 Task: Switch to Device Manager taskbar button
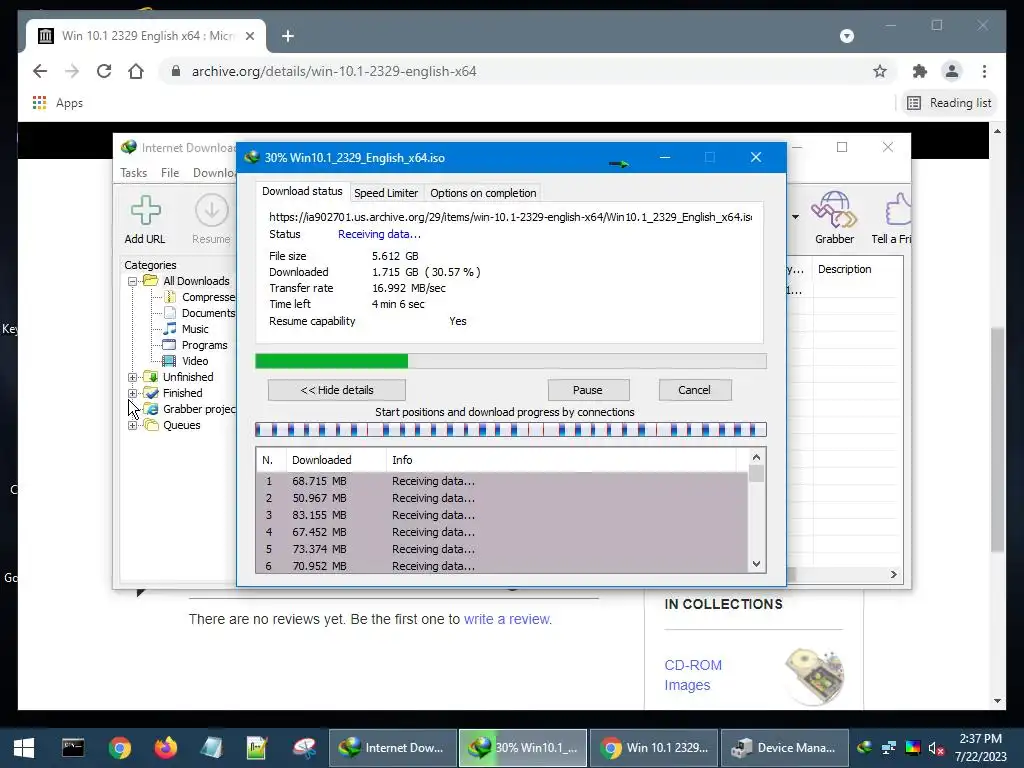[784, 748]
